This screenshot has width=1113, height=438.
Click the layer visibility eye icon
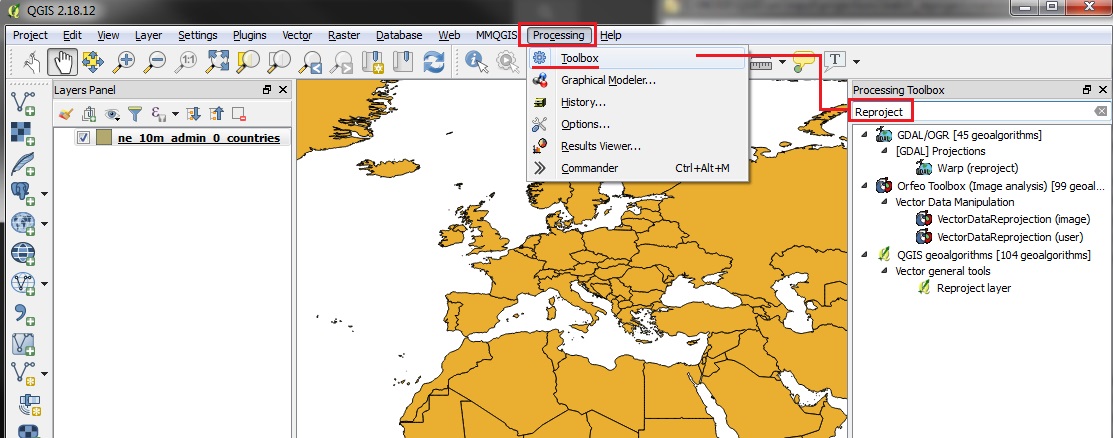[x=111, y=114]
